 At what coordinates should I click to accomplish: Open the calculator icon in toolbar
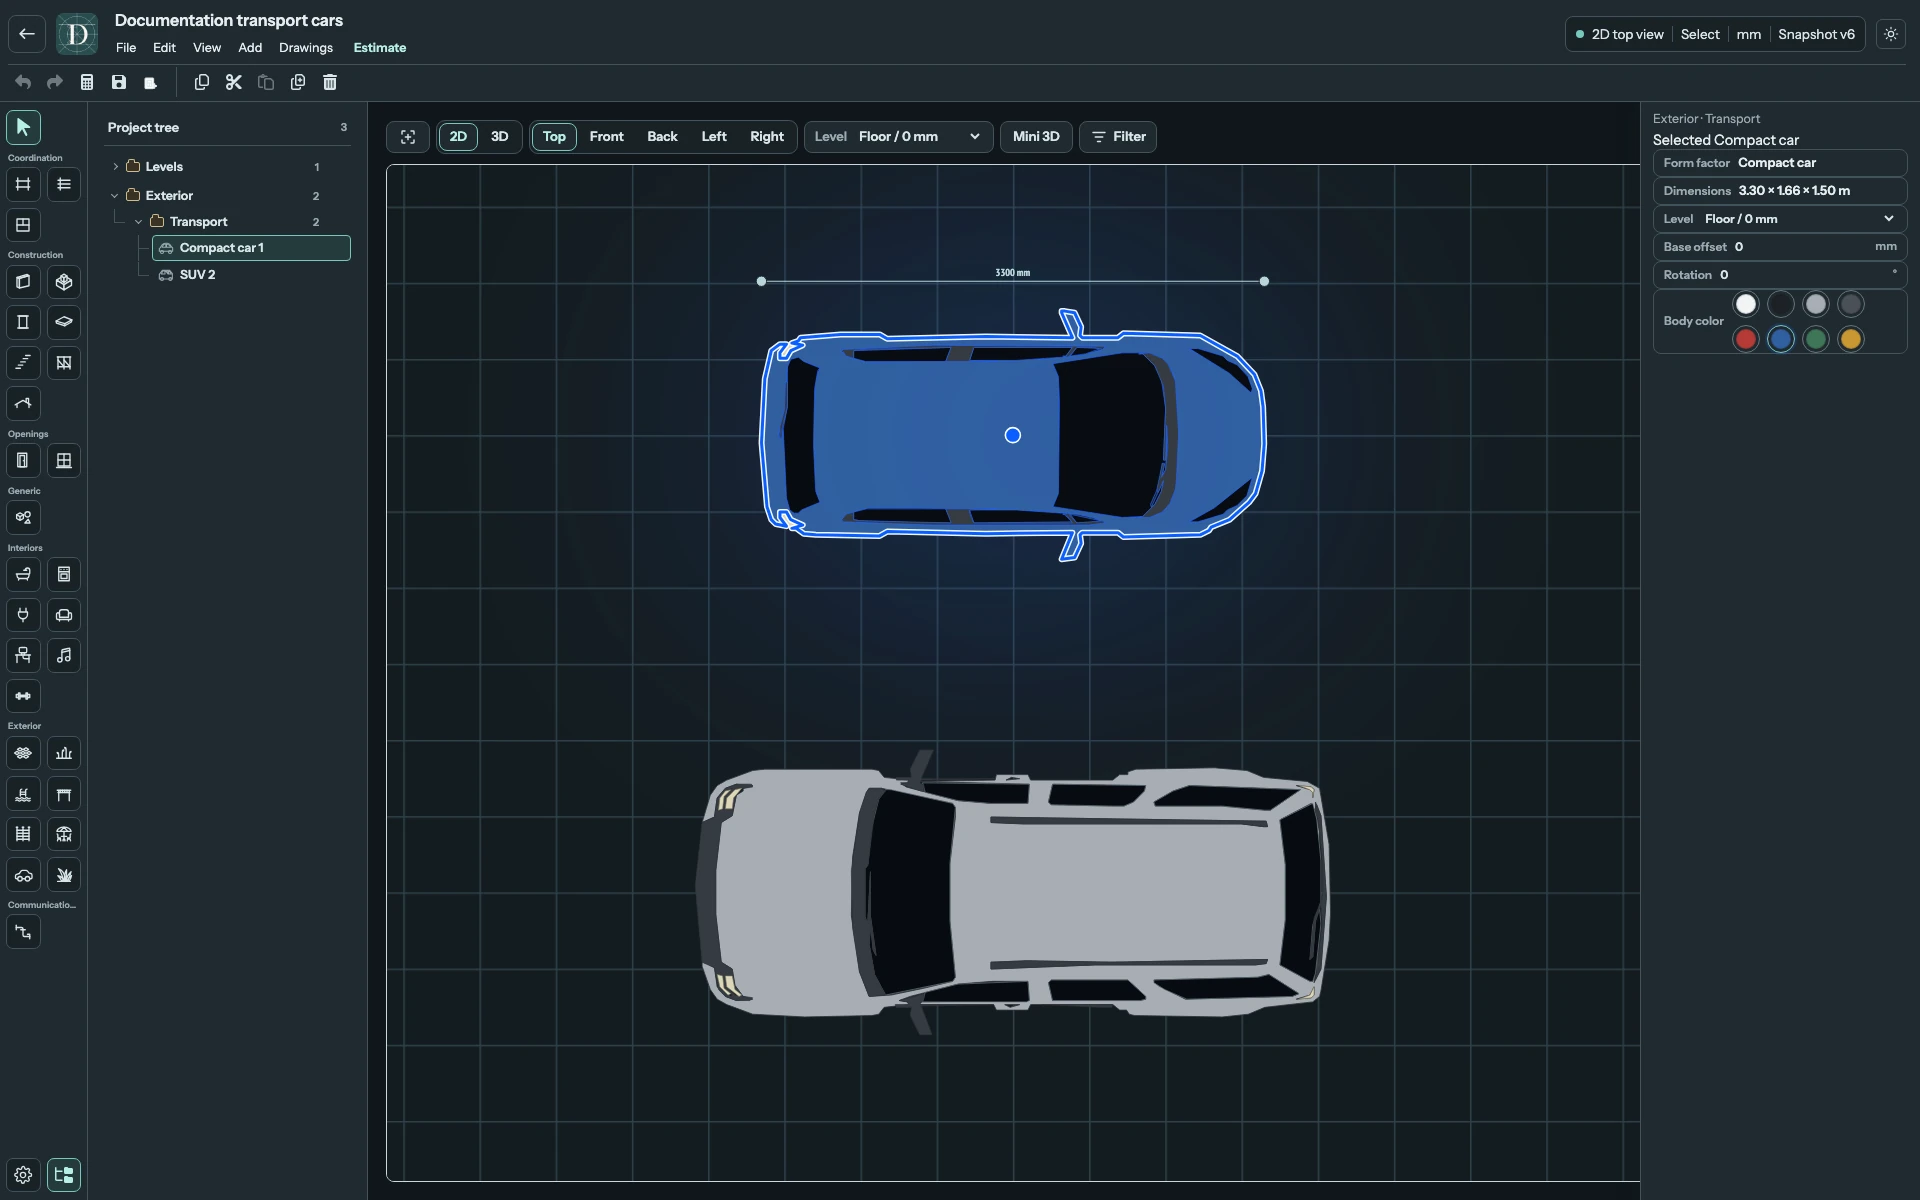pyautogui.click(x=87, y=82)
